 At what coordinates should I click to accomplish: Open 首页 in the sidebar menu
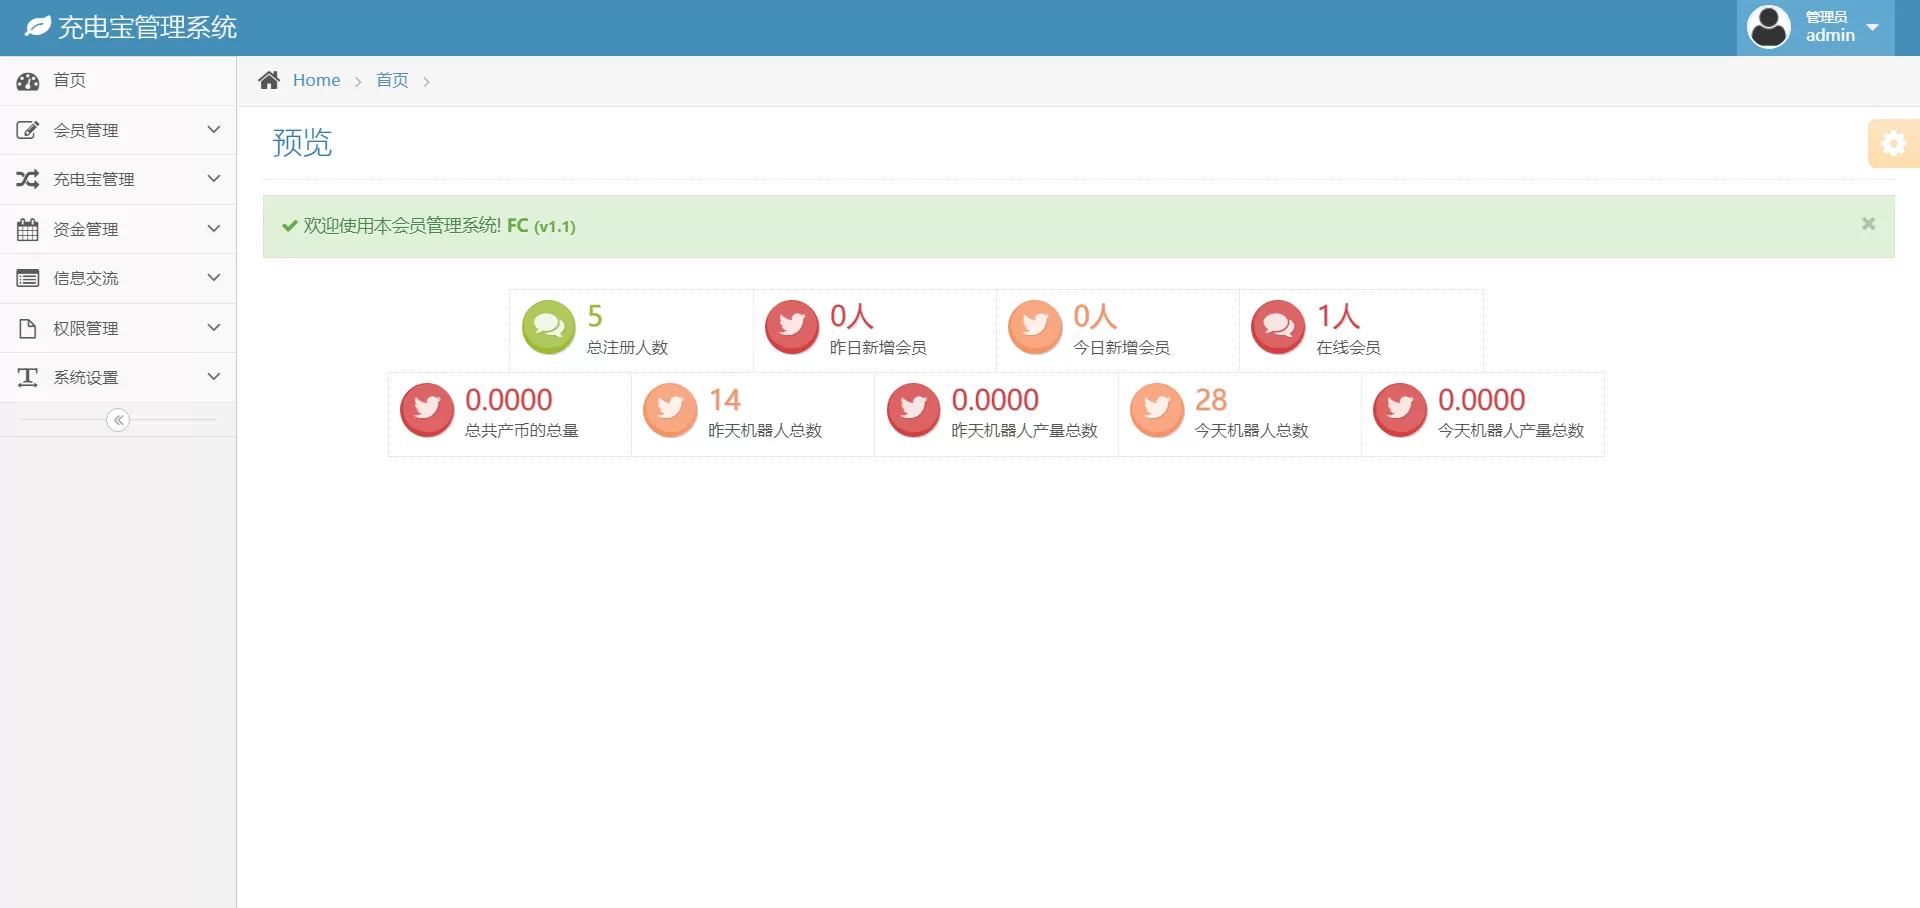pos(118,81)
